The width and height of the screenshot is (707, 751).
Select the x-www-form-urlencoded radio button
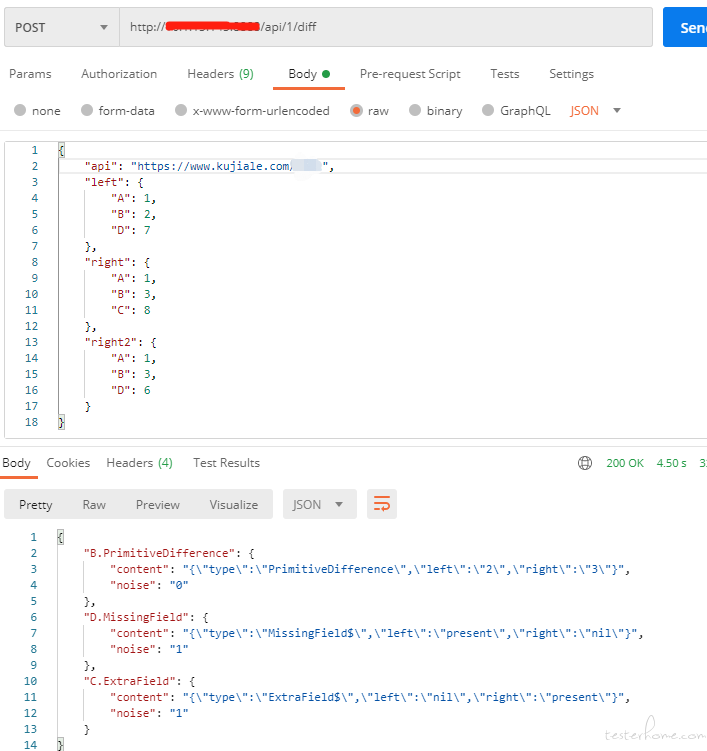click(x=181, y=110)
